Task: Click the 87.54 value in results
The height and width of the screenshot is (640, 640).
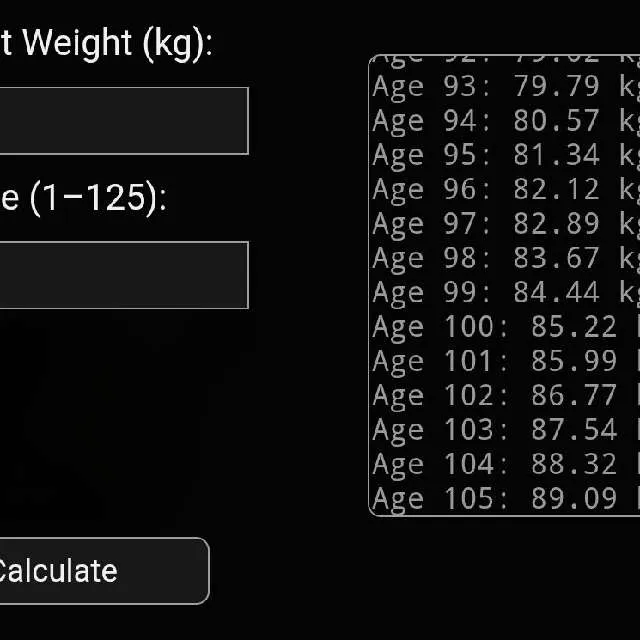Action: pyautogui.click(x=574, y=430)
